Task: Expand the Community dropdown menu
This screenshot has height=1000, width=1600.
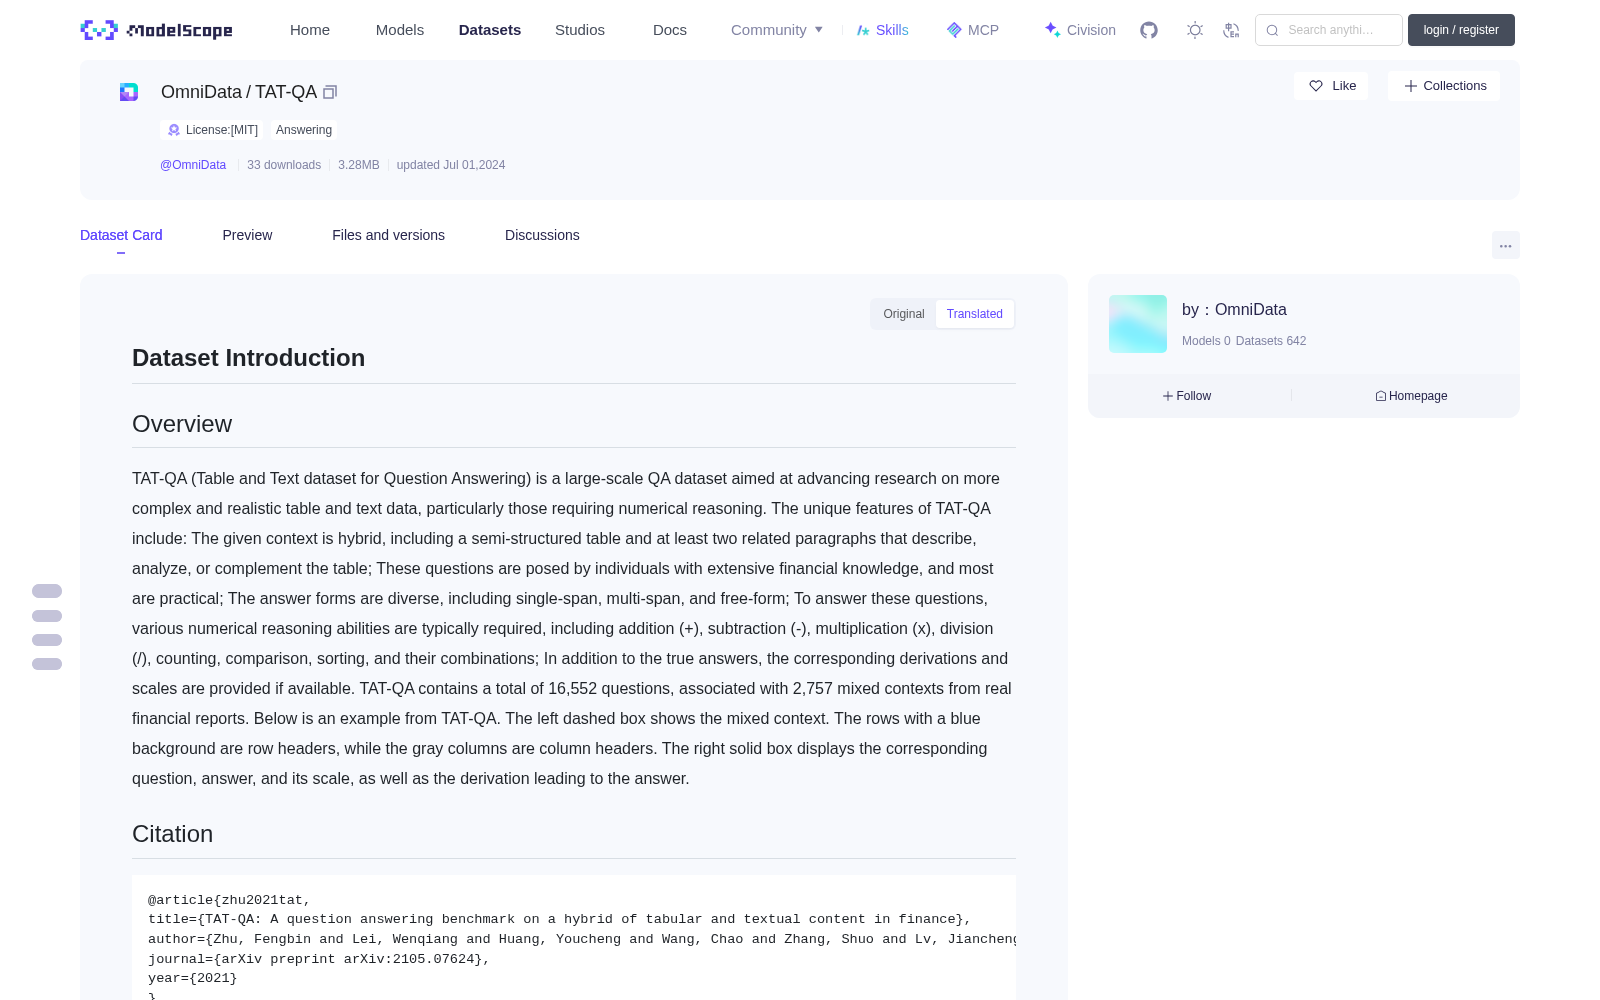Action: (x=777, y=30)
